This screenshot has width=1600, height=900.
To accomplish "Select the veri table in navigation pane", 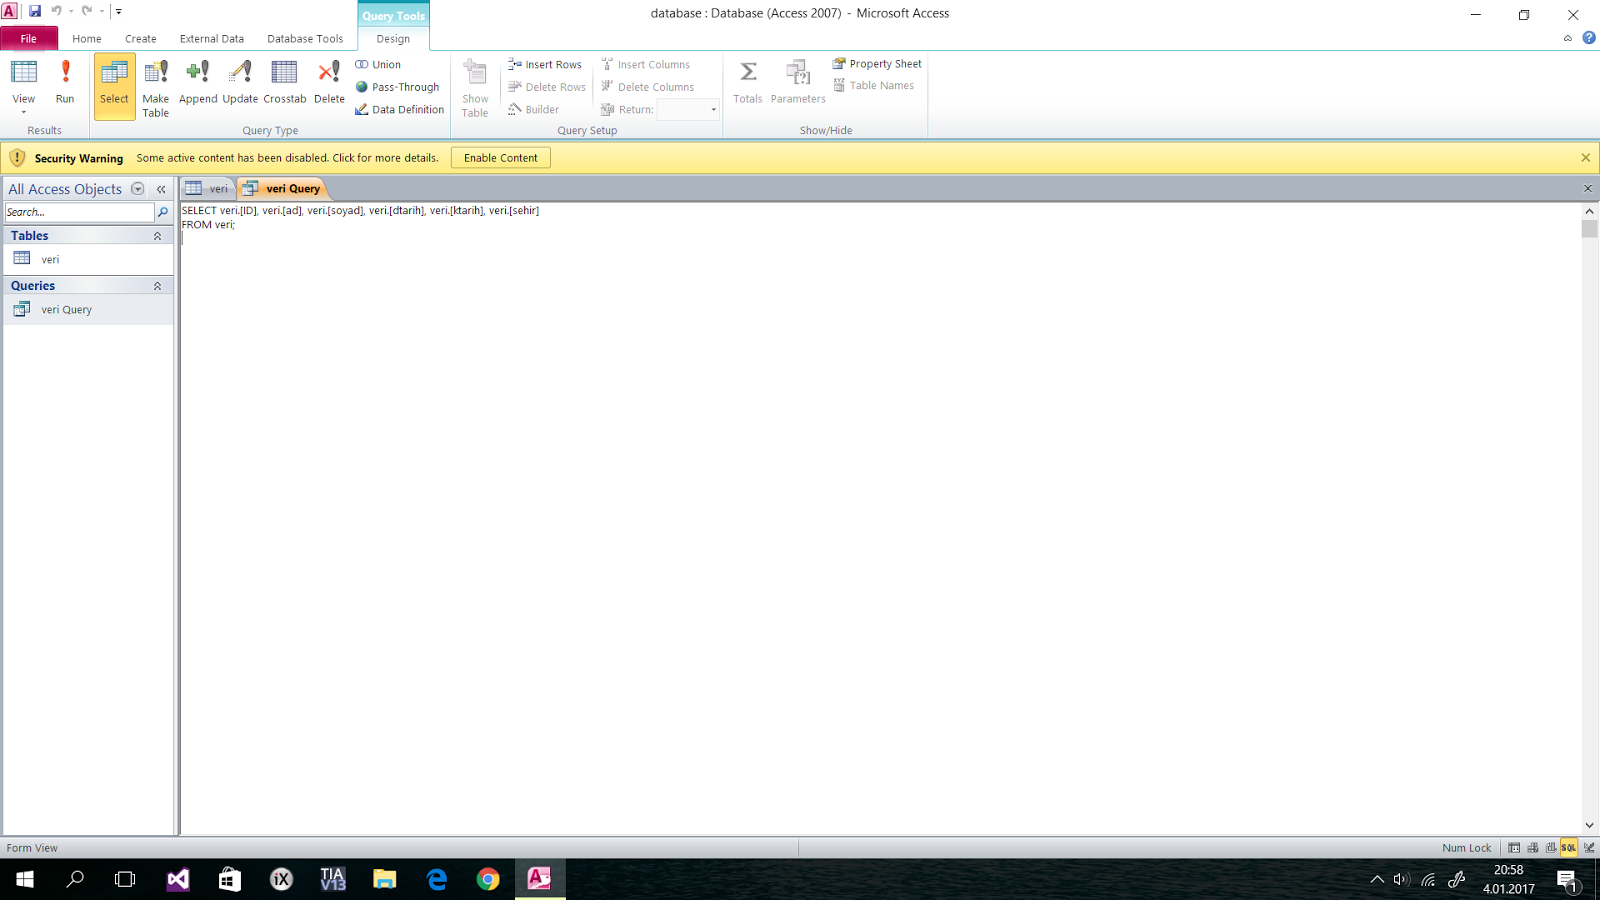I will tap(88, 259).
